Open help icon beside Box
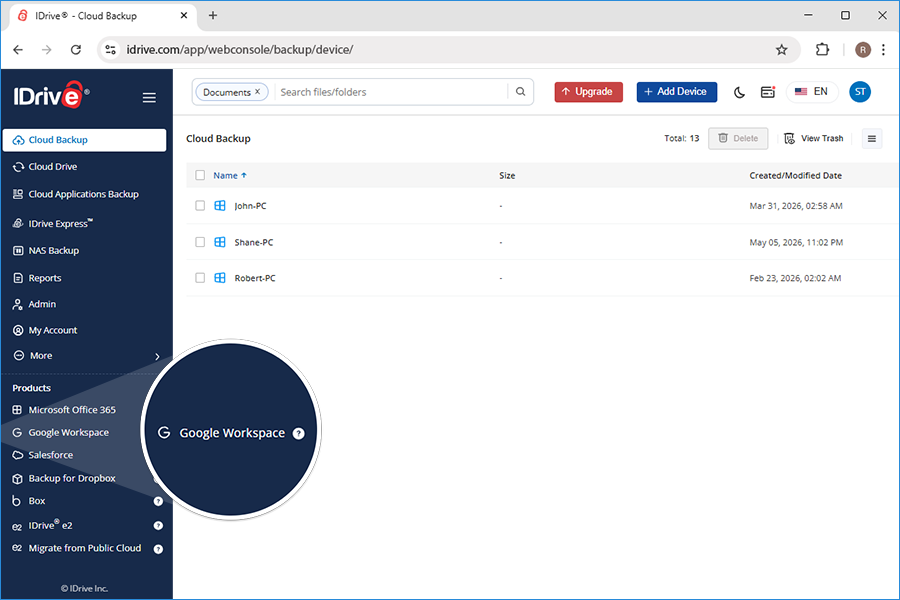Screen dimensions: 900x600 pyautogui.click(x=158, y=501)
